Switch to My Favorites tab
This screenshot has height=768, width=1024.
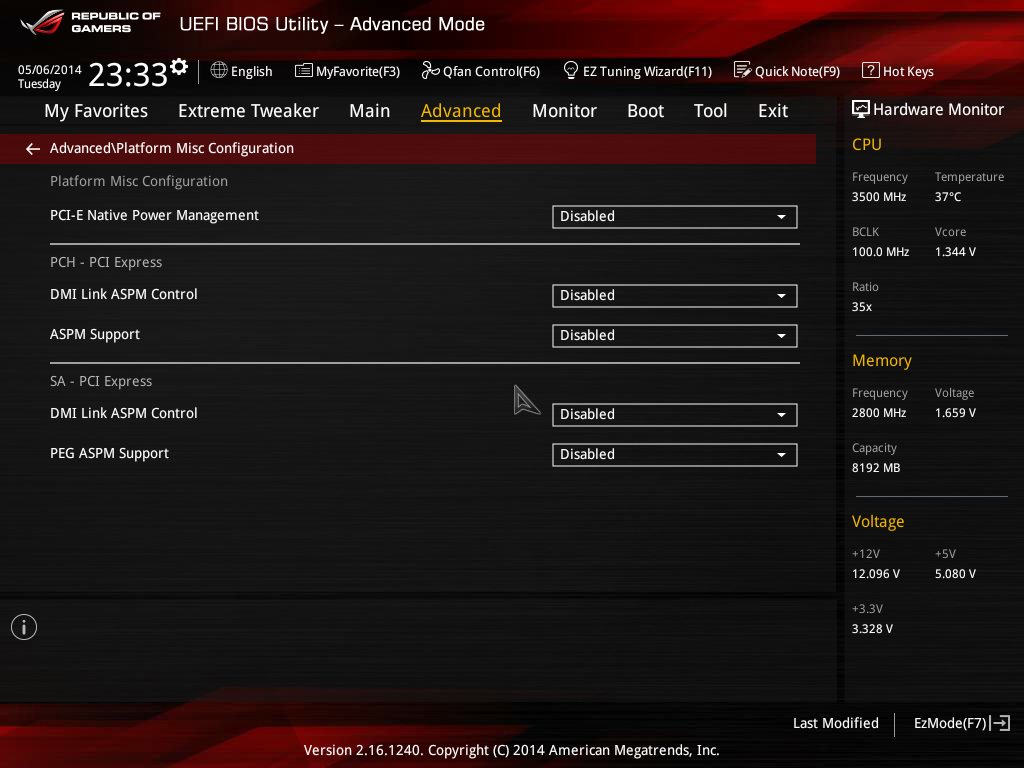(x=96, y=111)
